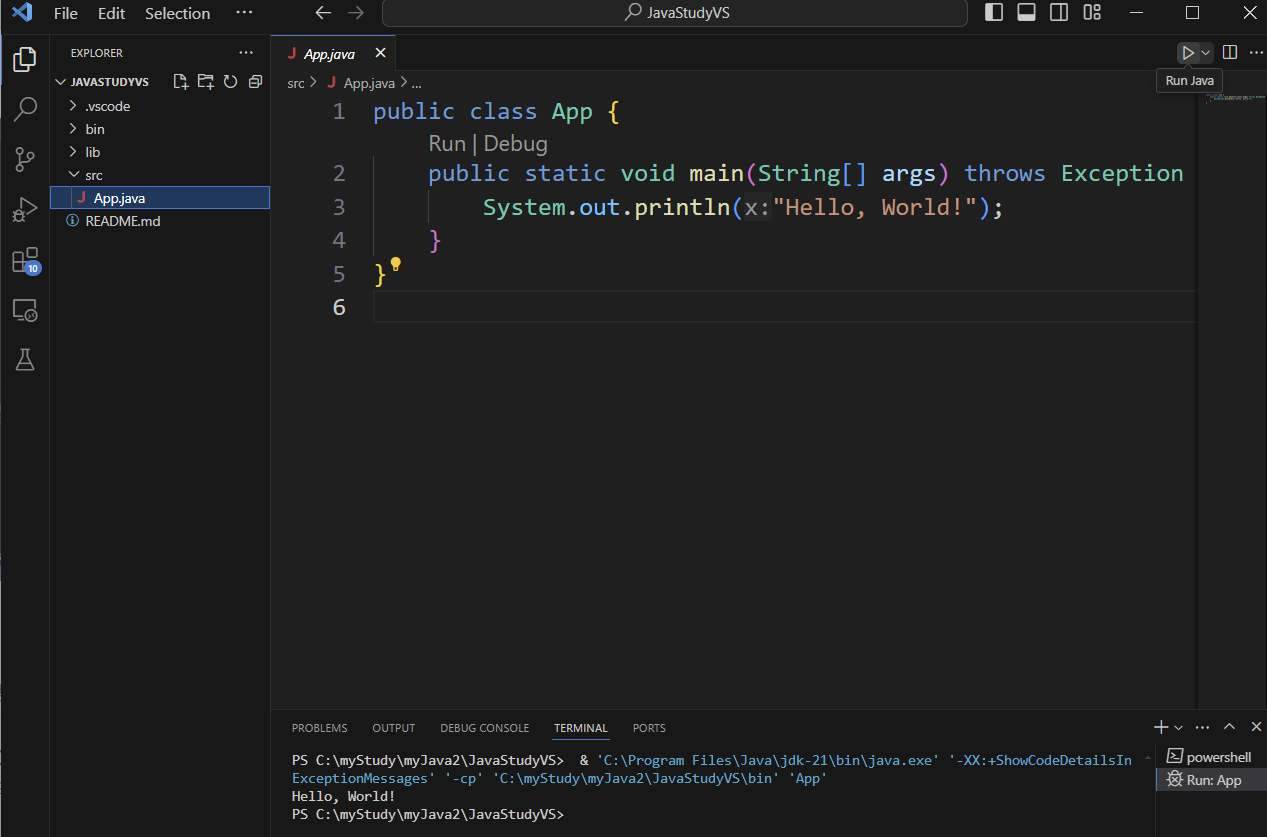Open the File menu
This screenshot has width=1267, height=837.
(x=66, y=13)
